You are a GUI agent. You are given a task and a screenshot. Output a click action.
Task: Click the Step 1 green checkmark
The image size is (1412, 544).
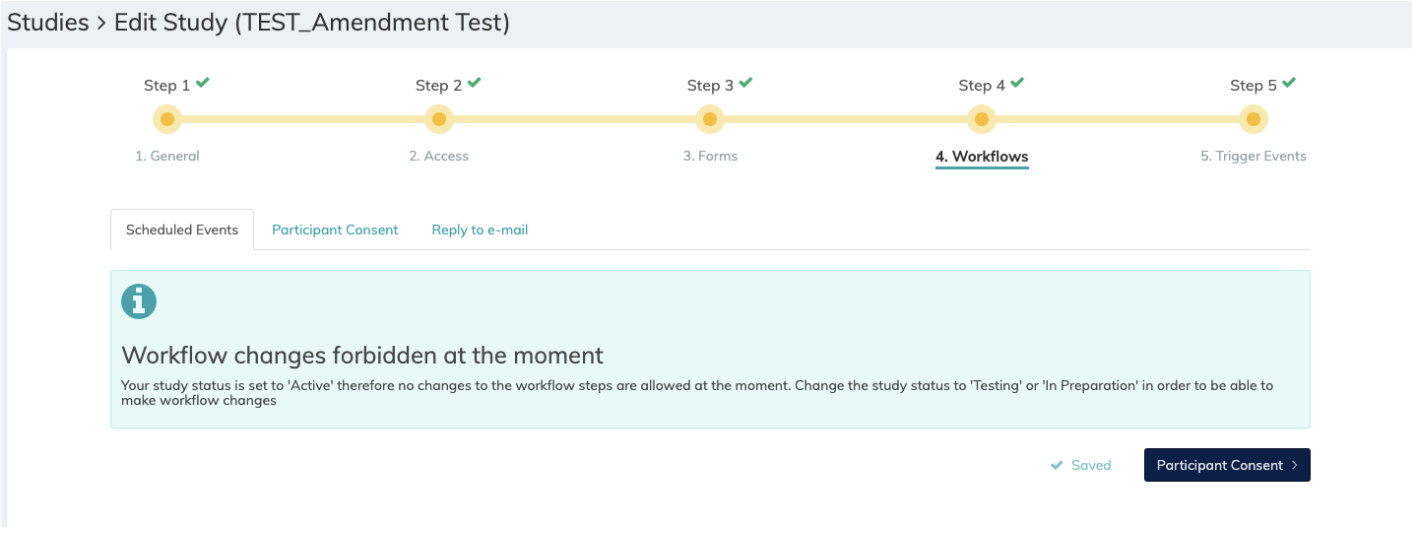point(203,84)
